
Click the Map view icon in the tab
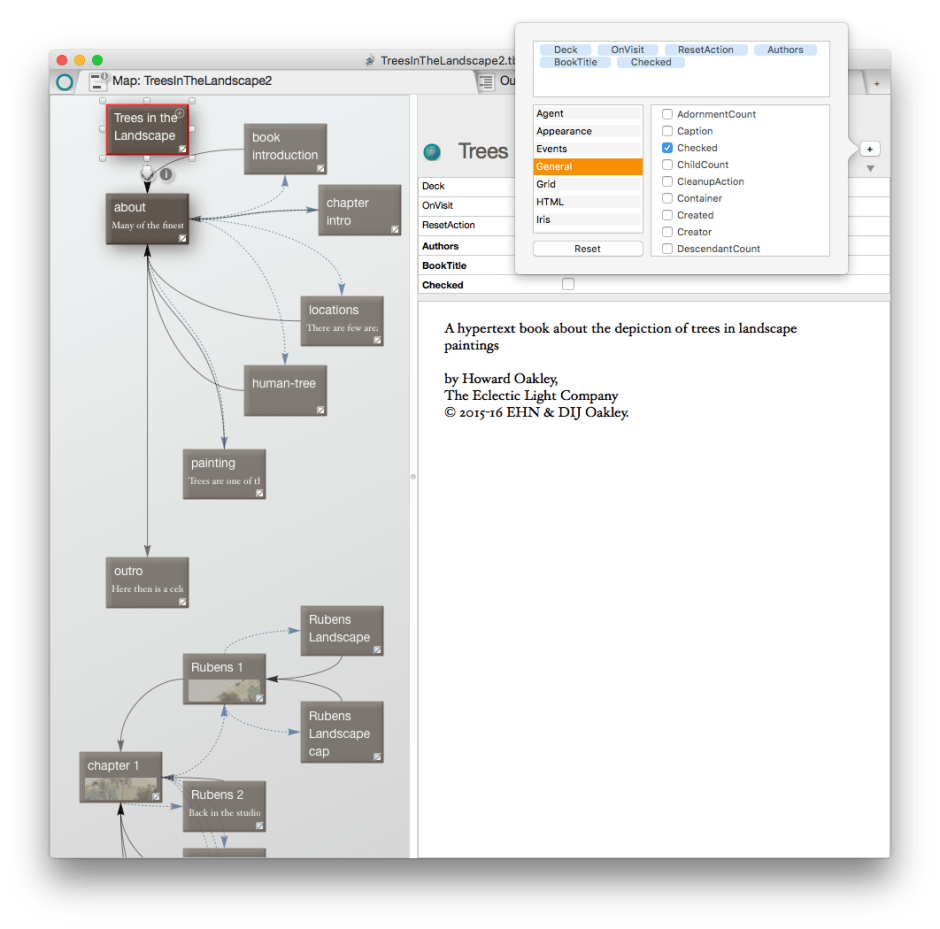pos(99,81)
